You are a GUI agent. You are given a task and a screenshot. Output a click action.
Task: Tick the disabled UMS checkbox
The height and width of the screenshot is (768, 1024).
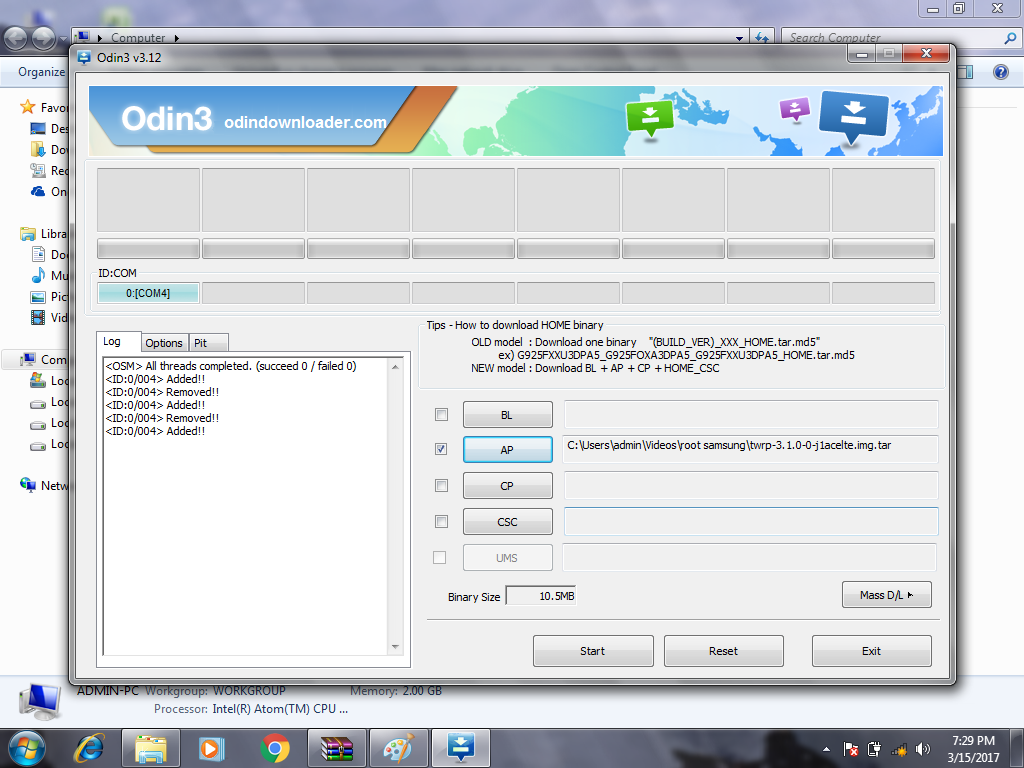440,557
